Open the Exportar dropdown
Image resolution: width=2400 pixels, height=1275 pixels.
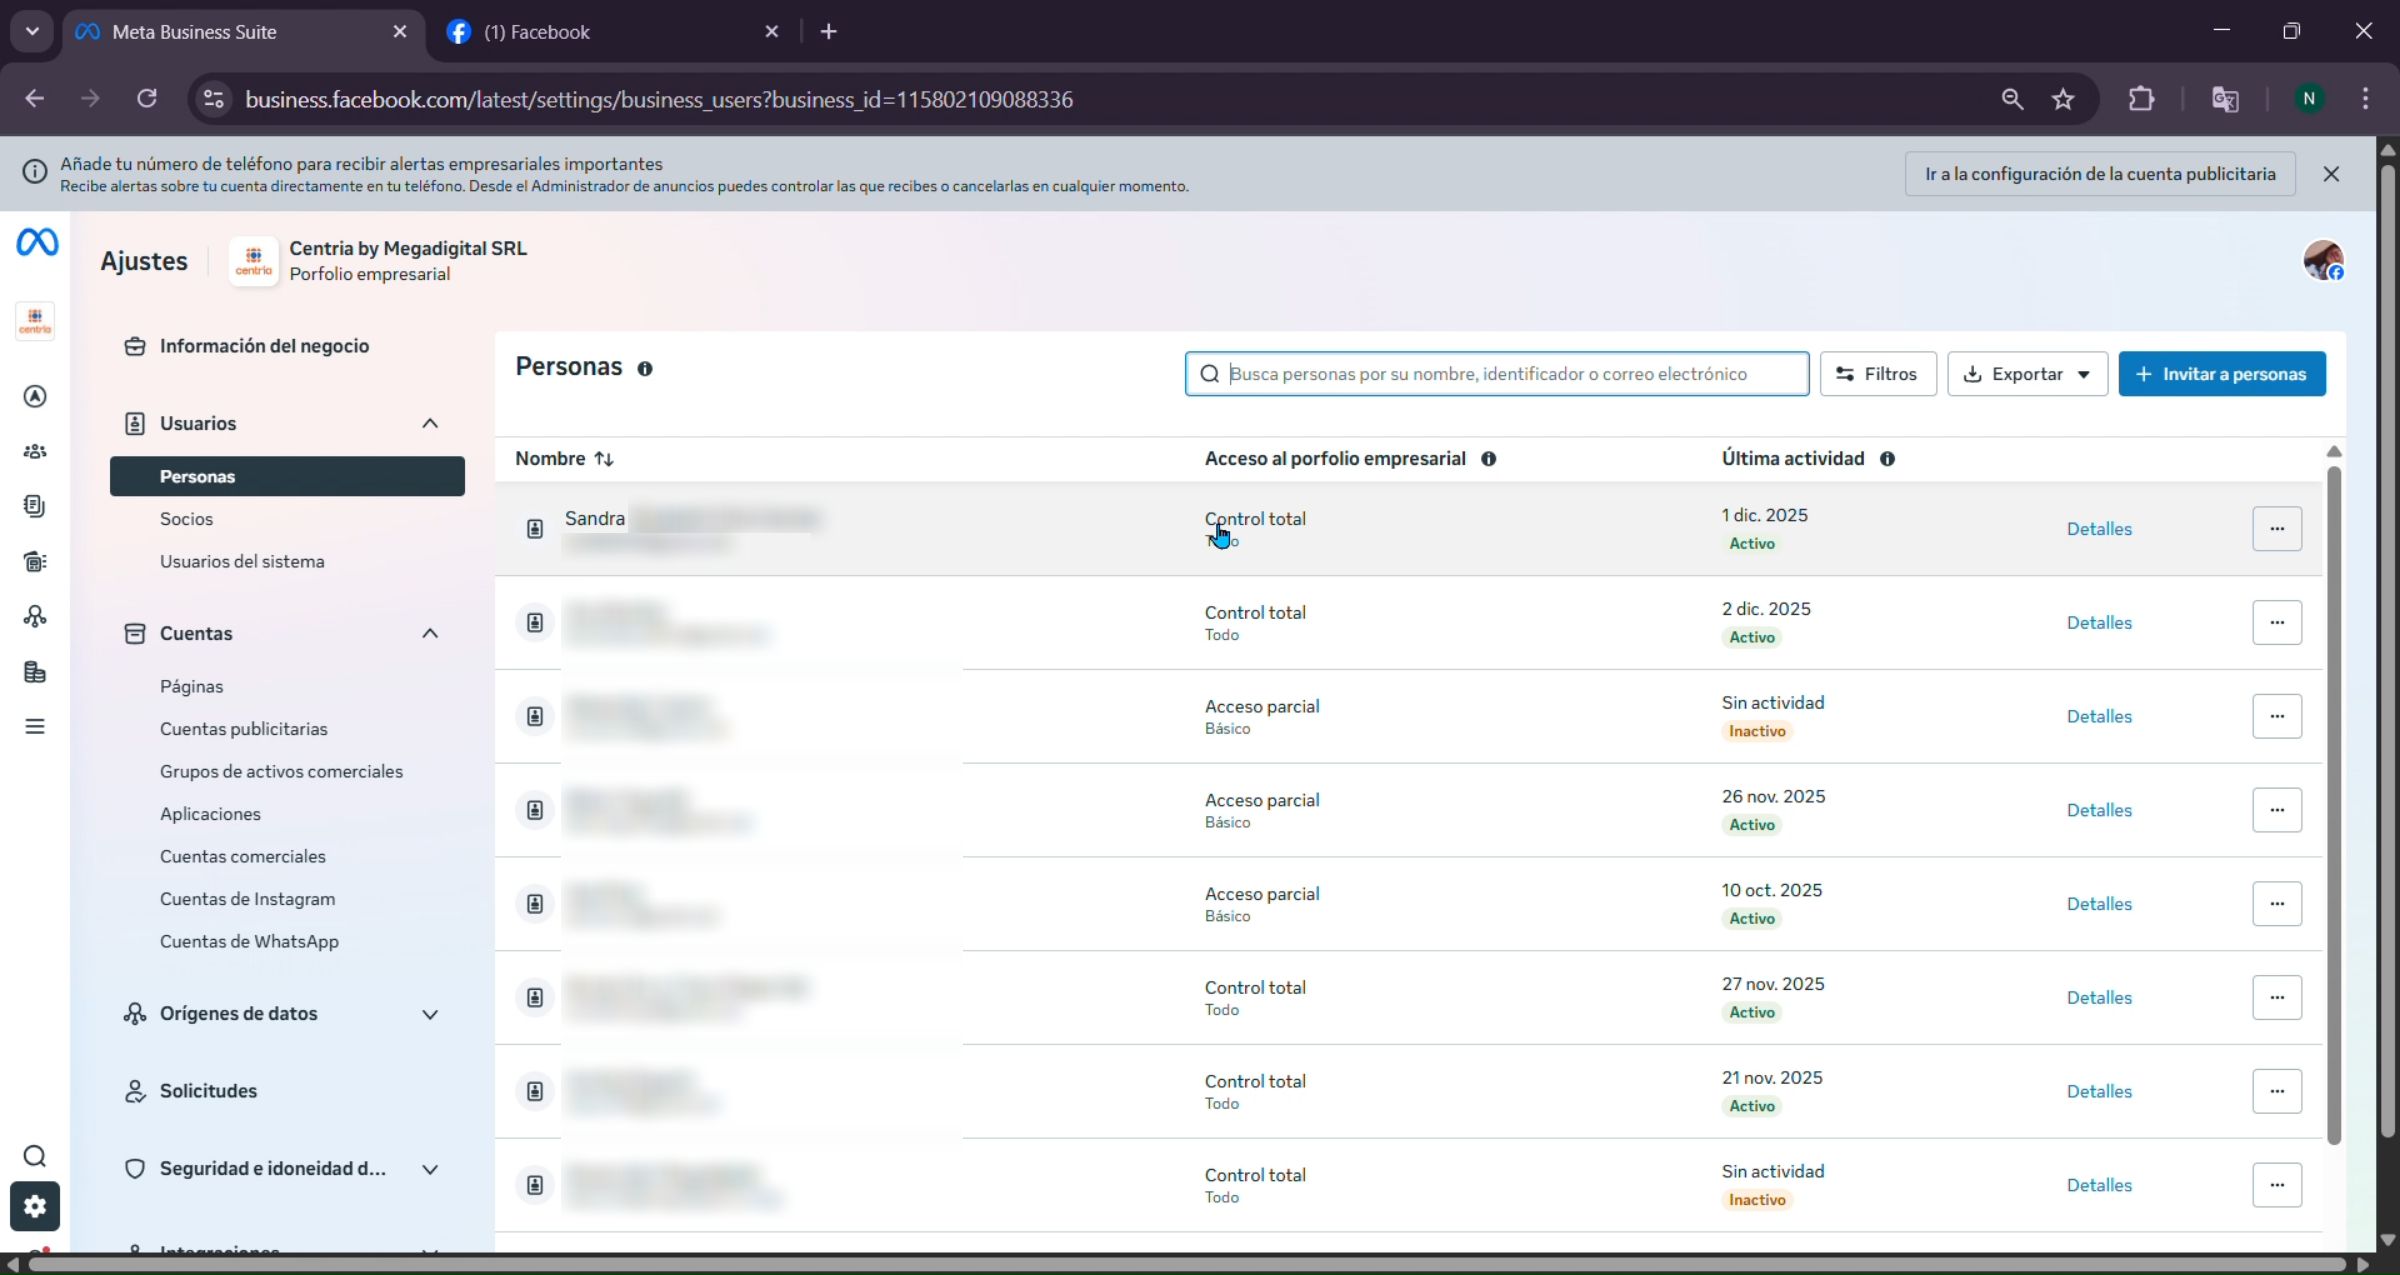[2027, 374]
